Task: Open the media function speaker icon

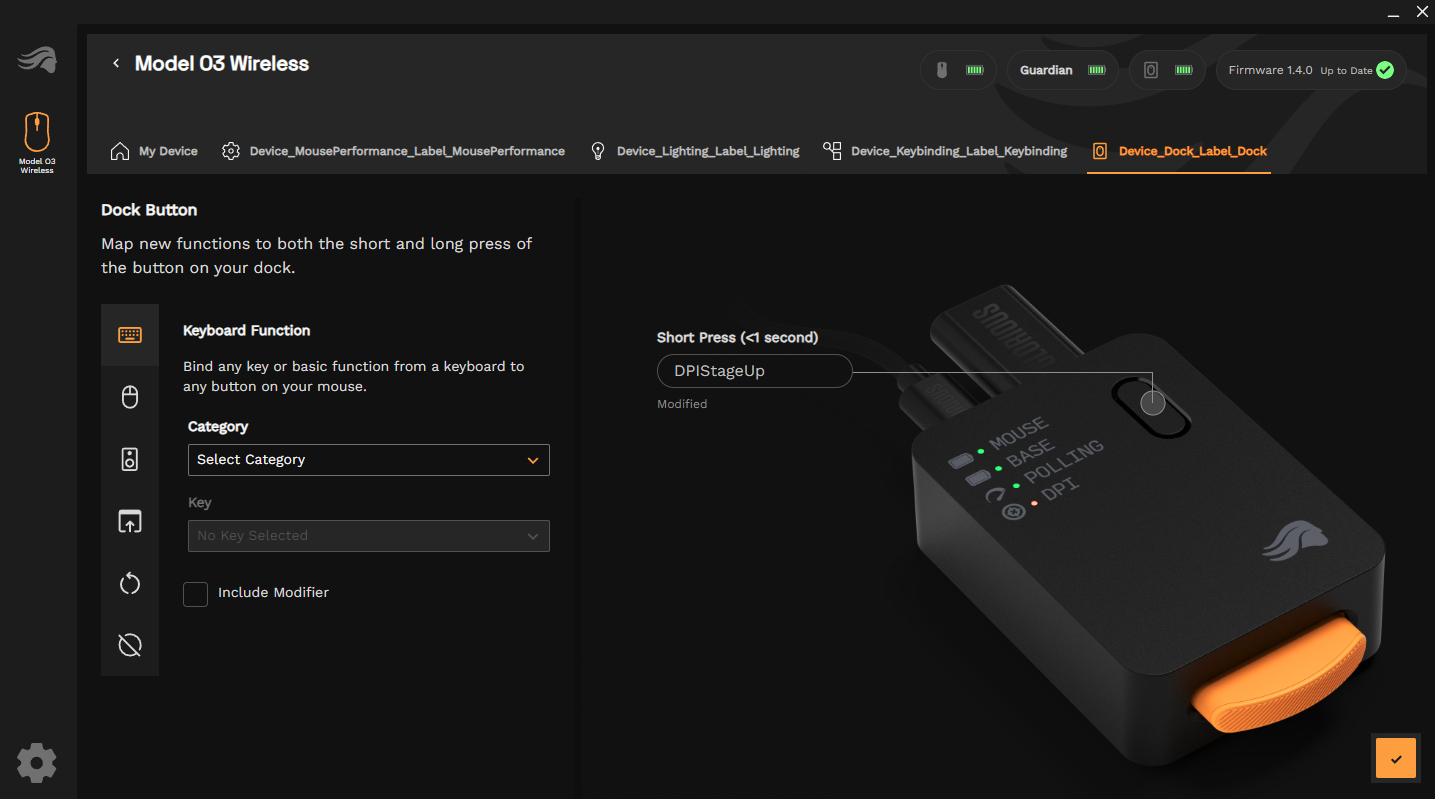Action: [130, 460]
